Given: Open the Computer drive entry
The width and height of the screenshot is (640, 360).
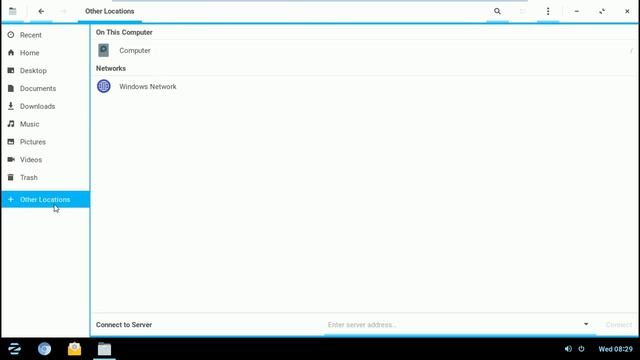Looking at the screenshot, I should (364, 51).
